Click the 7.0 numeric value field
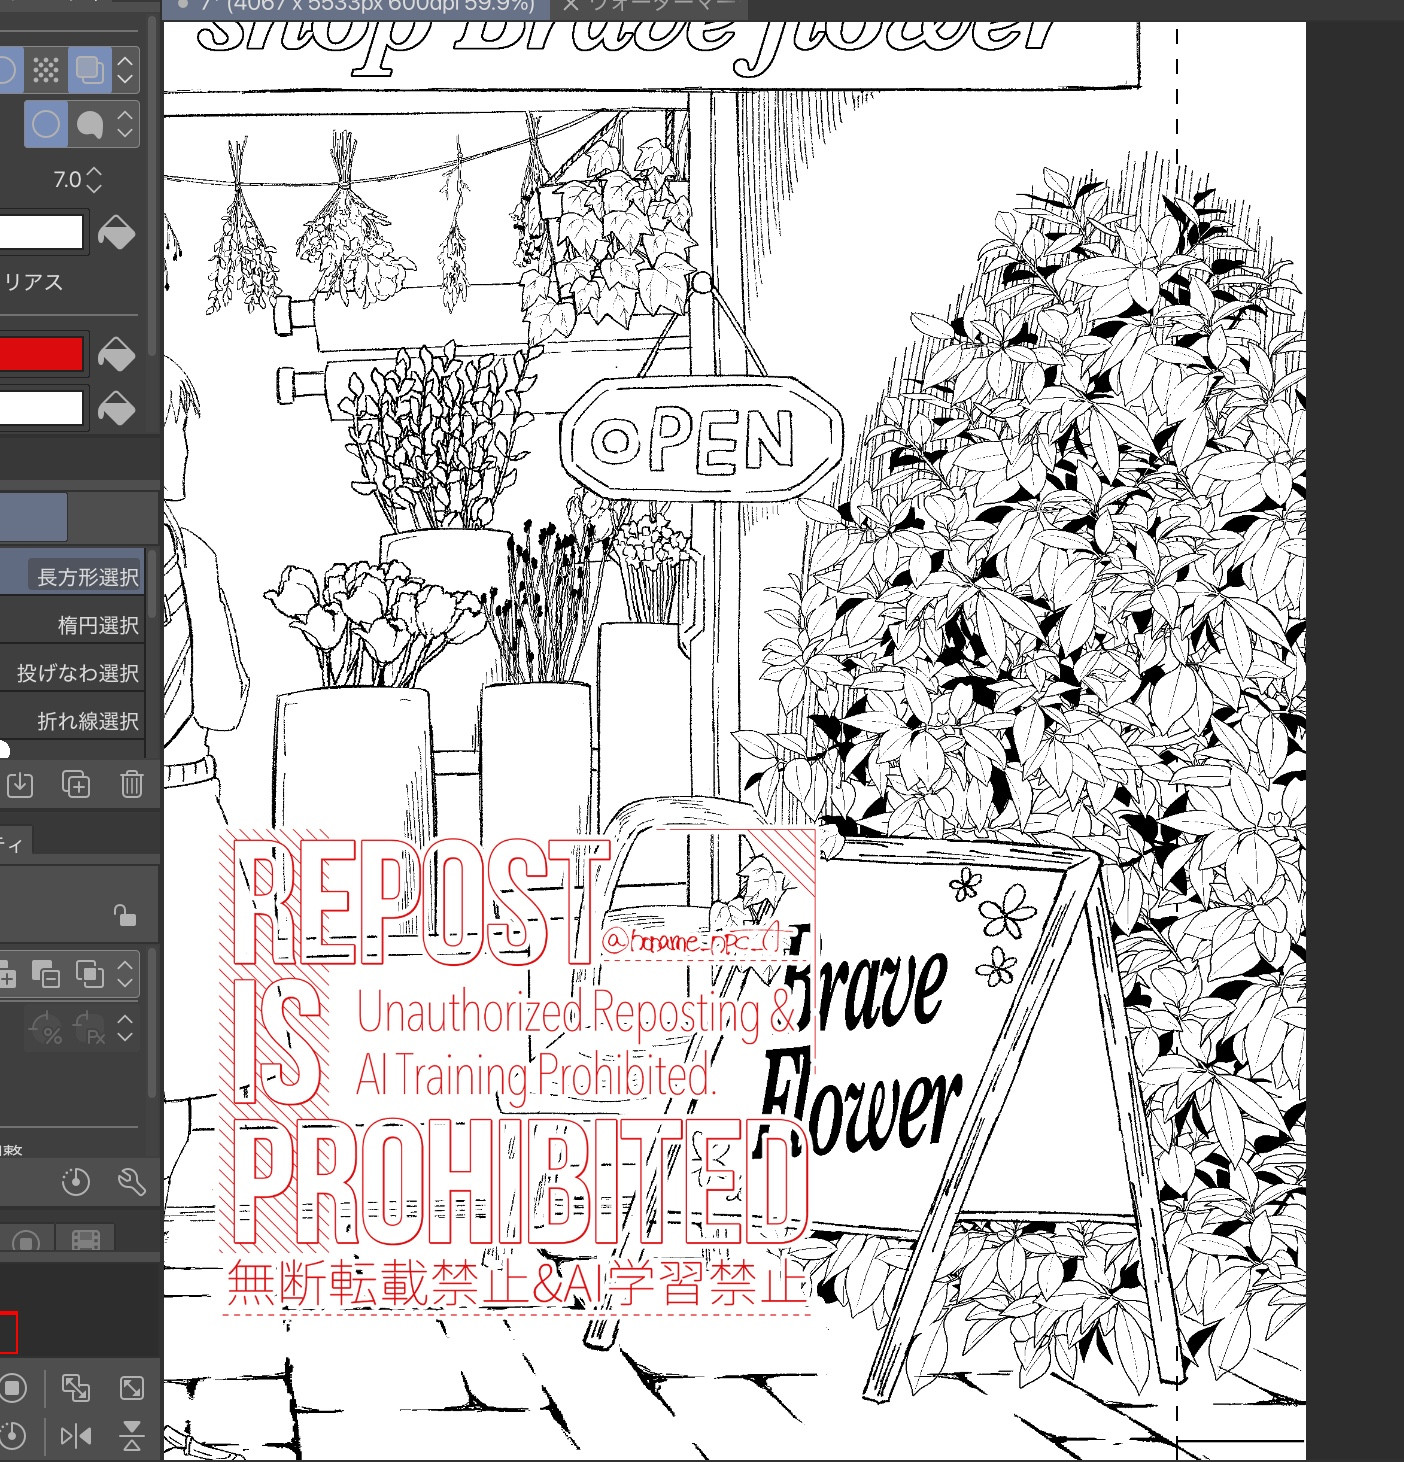 click(67, 180)
